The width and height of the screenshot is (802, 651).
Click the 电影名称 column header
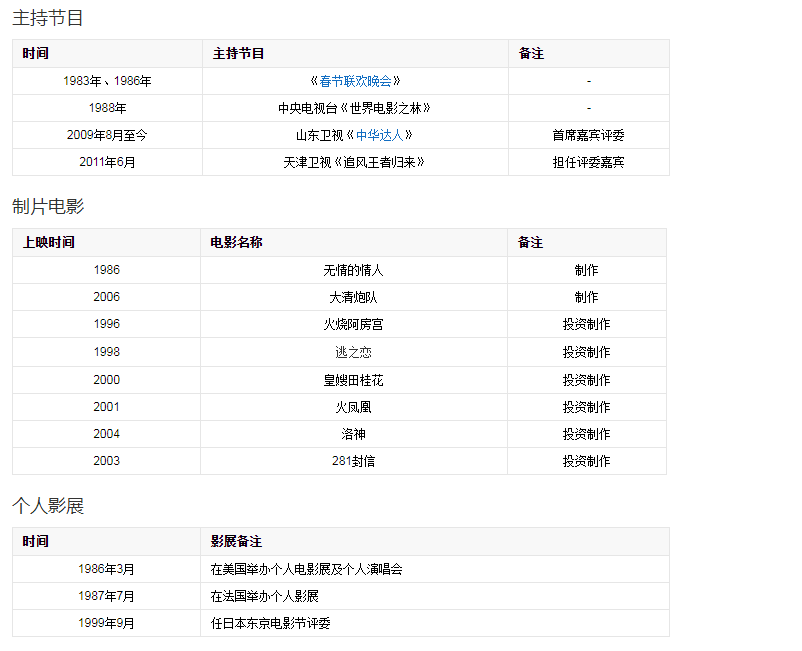(237, 243)
